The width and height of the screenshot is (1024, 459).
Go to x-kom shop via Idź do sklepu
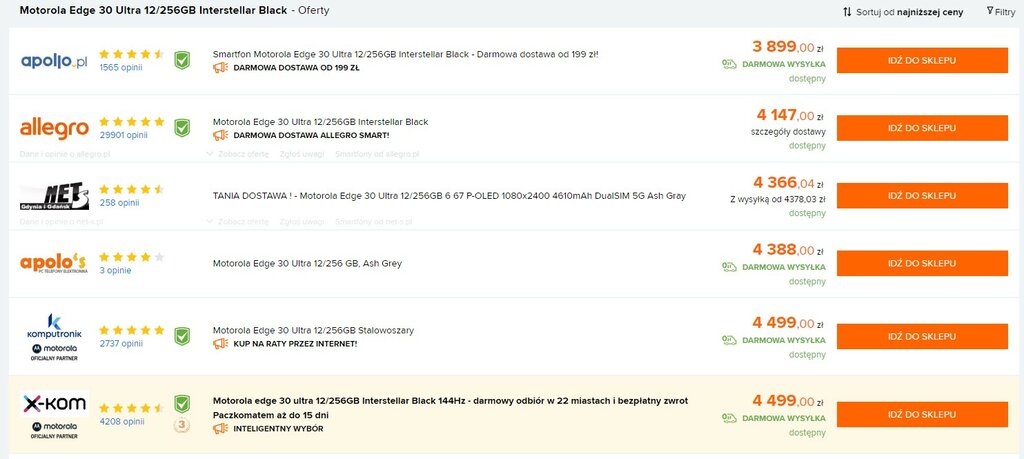coord(922,415)
